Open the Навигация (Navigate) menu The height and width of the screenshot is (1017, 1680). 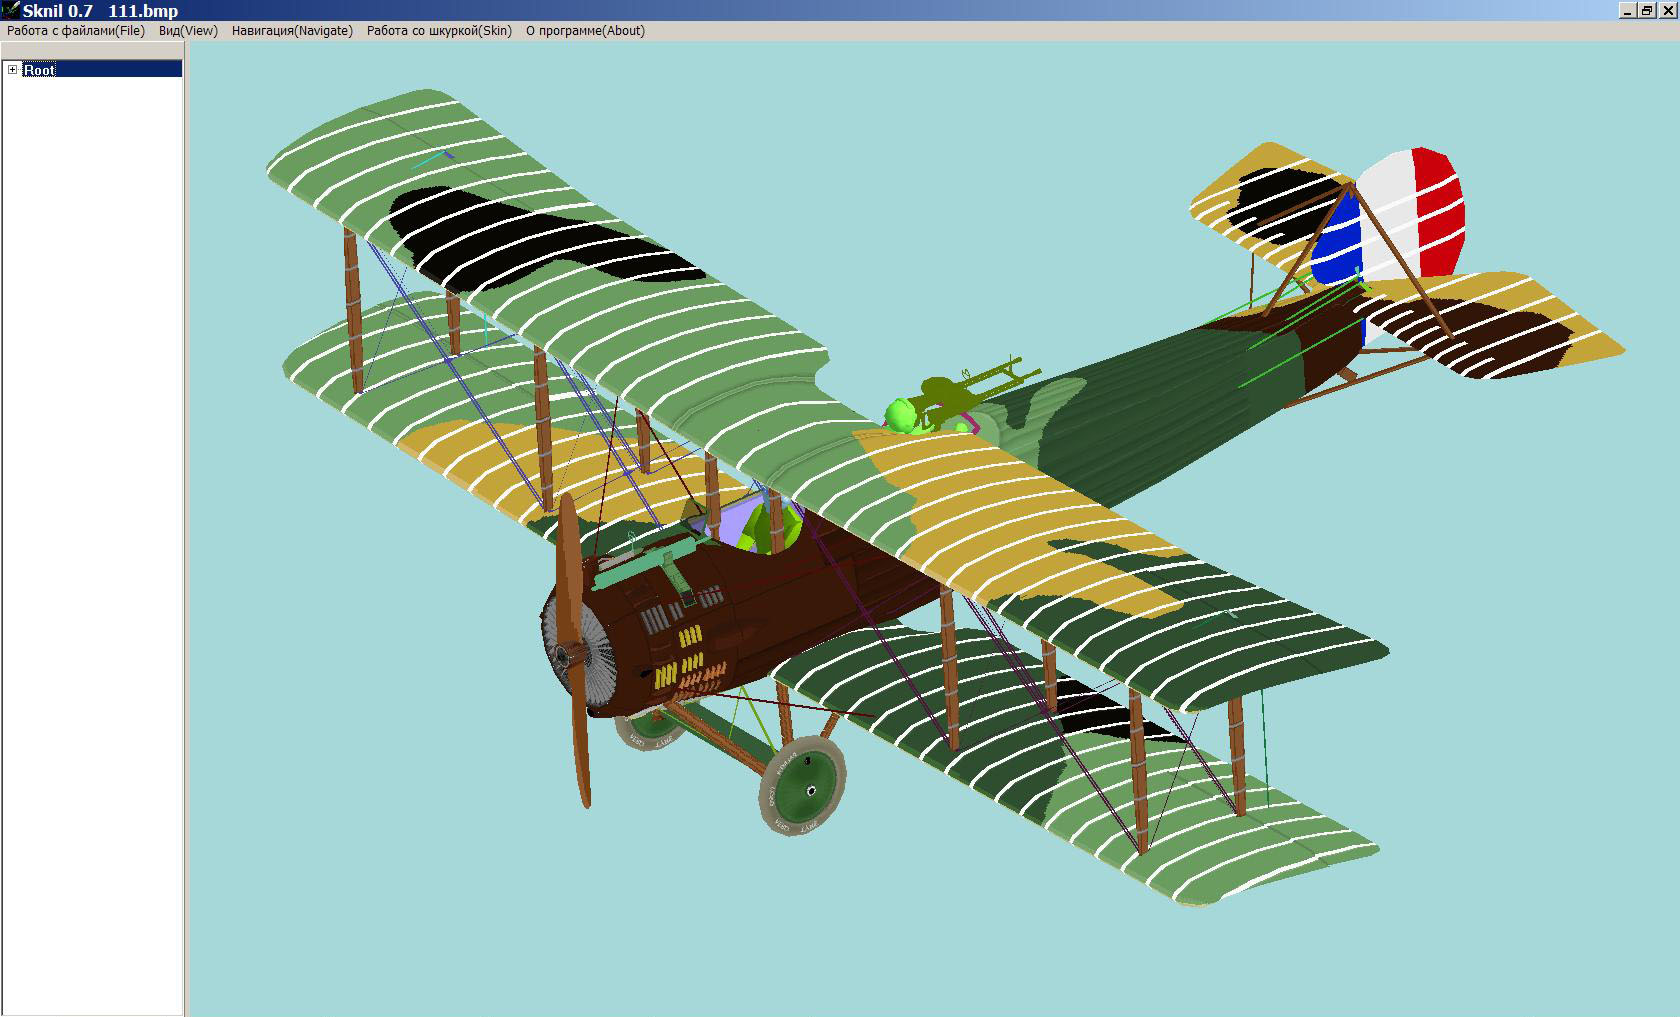pyautogui.click(x=292, y=31)
